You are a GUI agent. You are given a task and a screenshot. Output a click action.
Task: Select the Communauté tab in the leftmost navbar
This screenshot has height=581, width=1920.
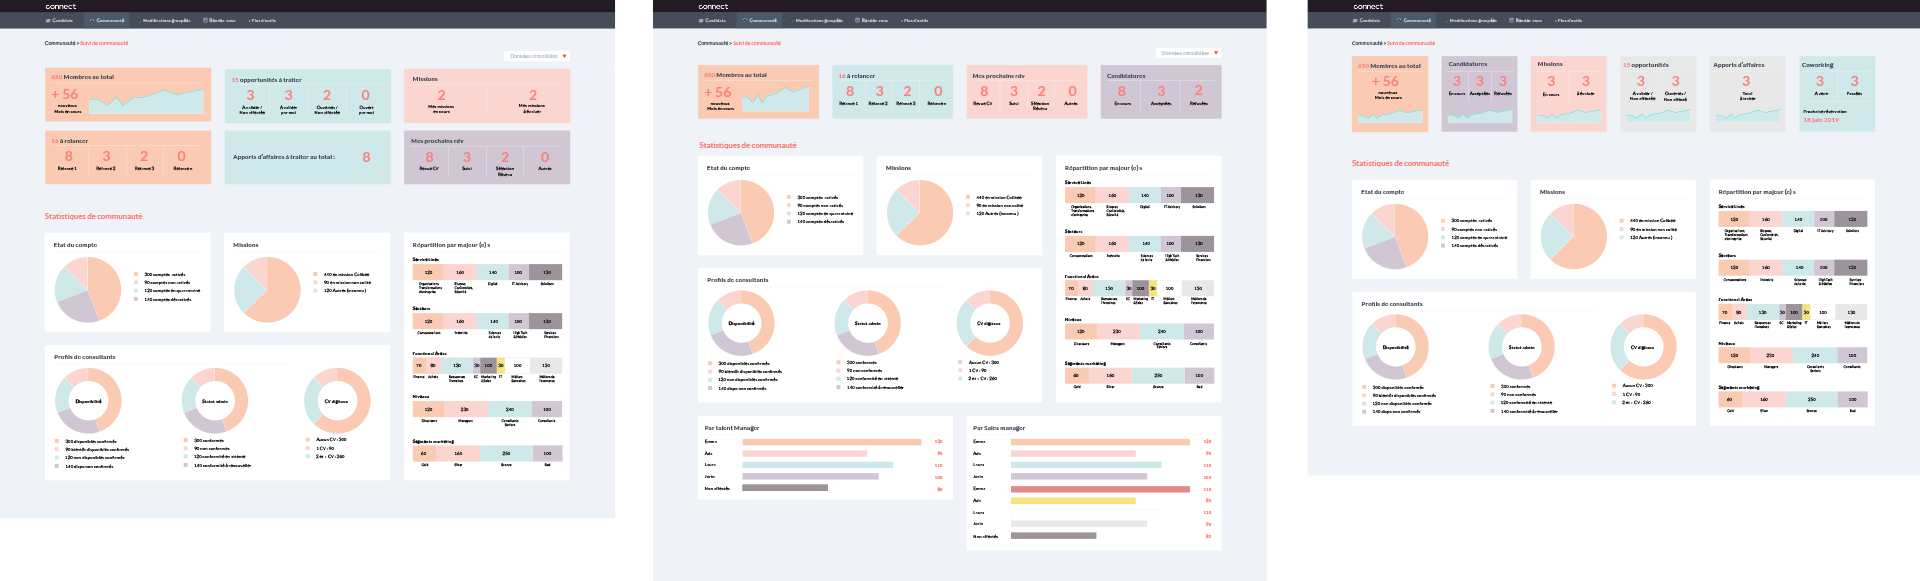(109, 20)
